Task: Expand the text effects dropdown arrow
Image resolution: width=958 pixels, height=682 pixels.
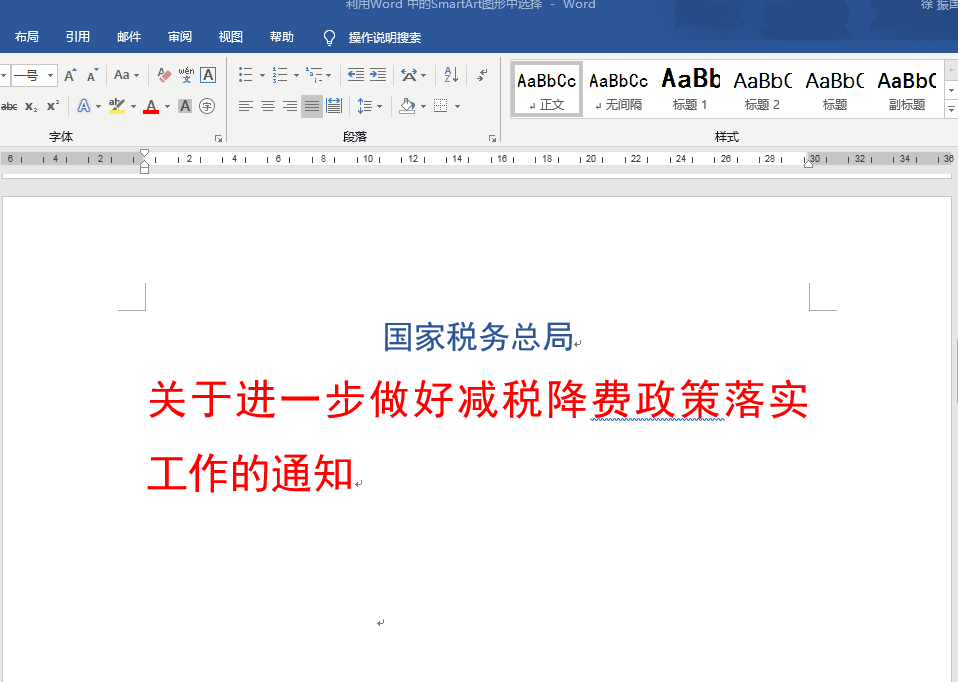Action: tap(98, 107)
